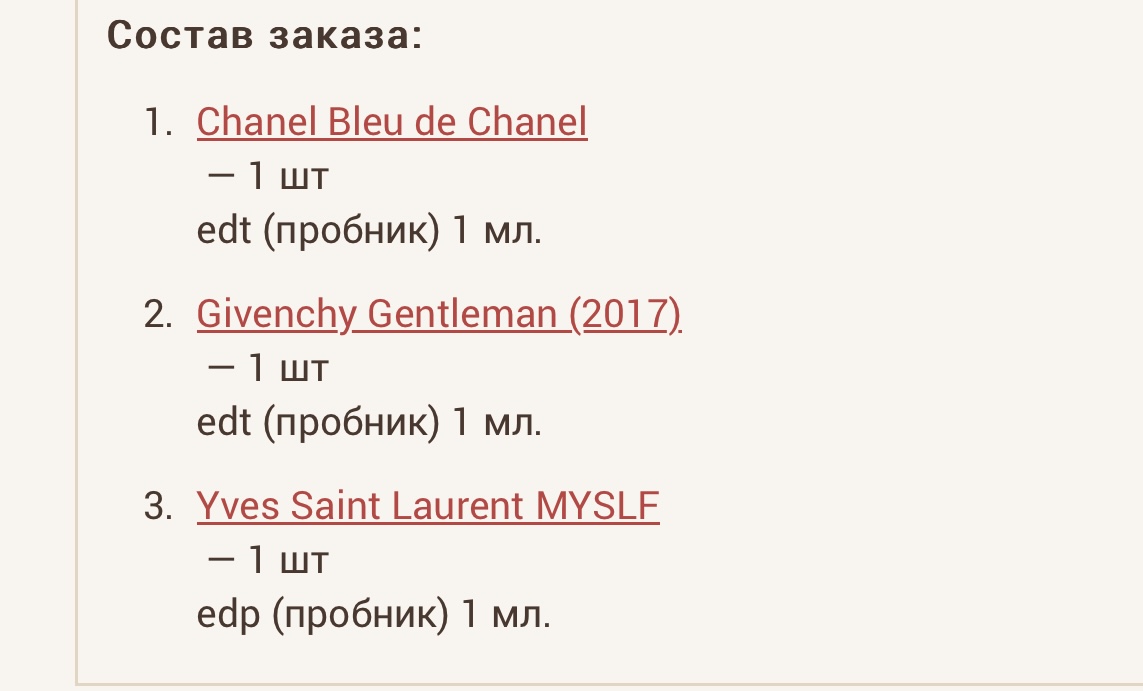This screenshot has width=1143, height=691.
Task: Click the 'Состав заказа:' heading
Action: coord(265,36)
